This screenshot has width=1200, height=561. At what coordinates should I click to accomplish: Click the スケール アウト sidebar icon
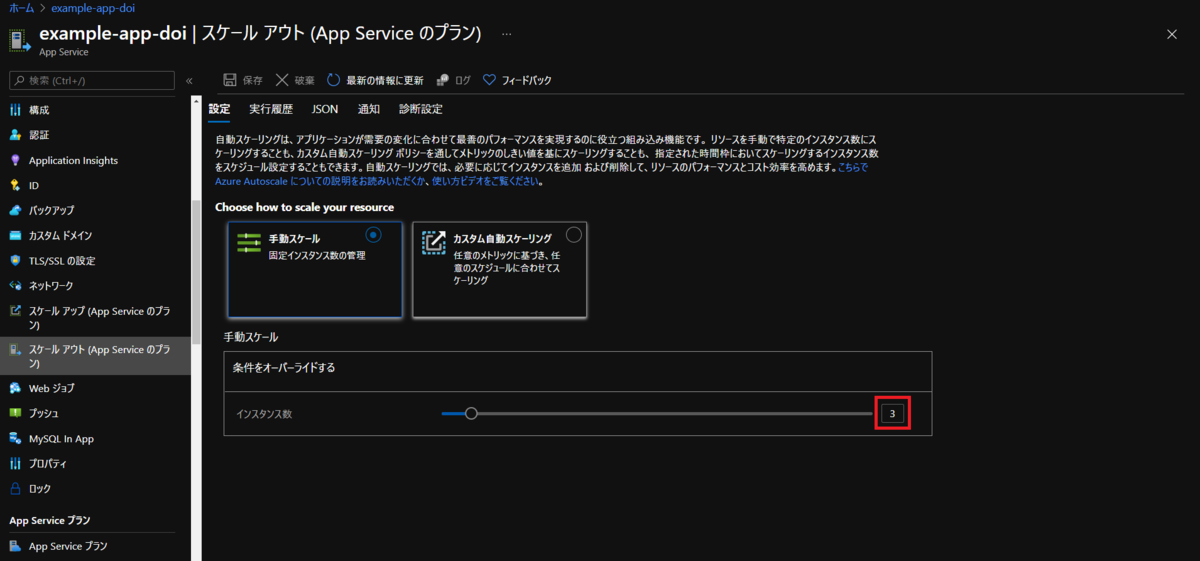[x=15, y=350]
